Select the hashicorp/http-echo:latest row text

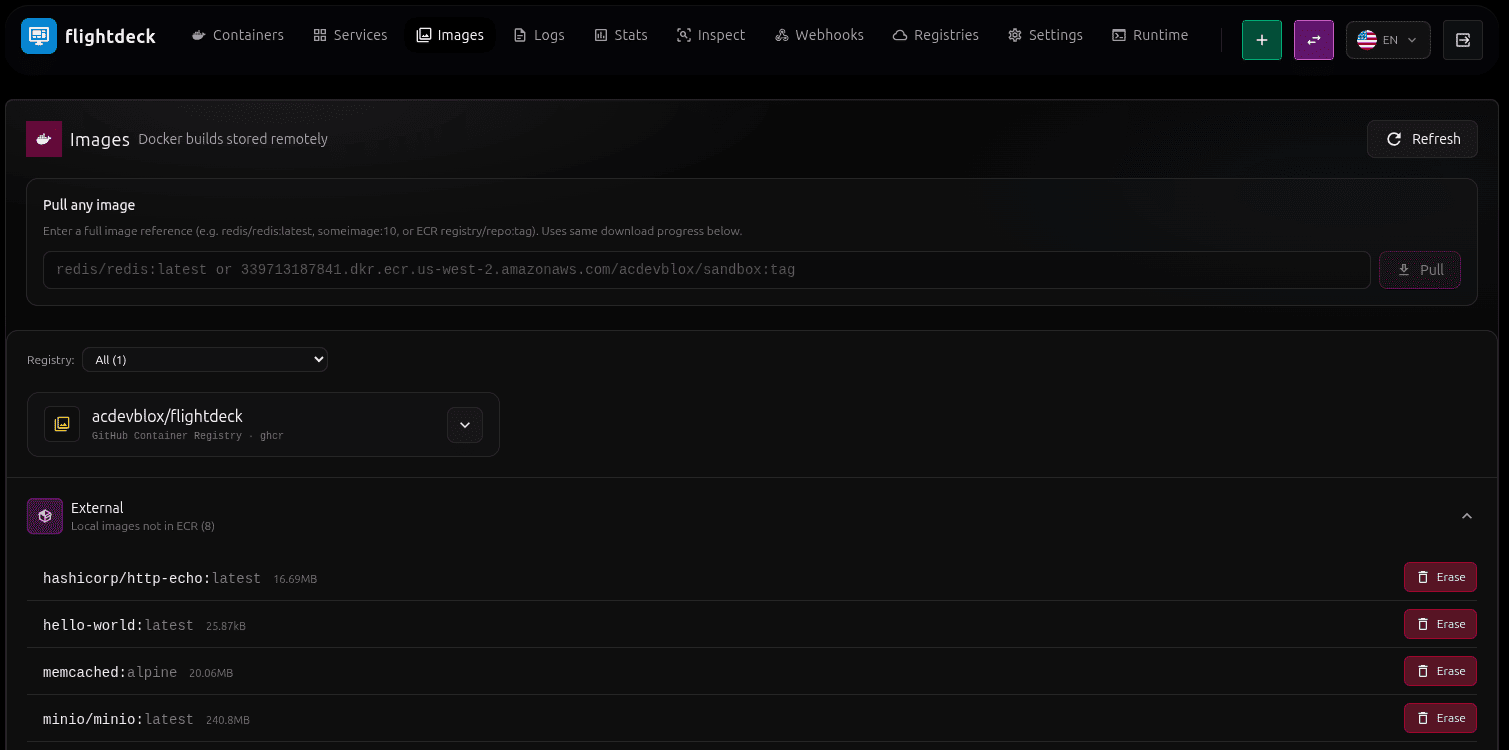click(x=152, y=578)
